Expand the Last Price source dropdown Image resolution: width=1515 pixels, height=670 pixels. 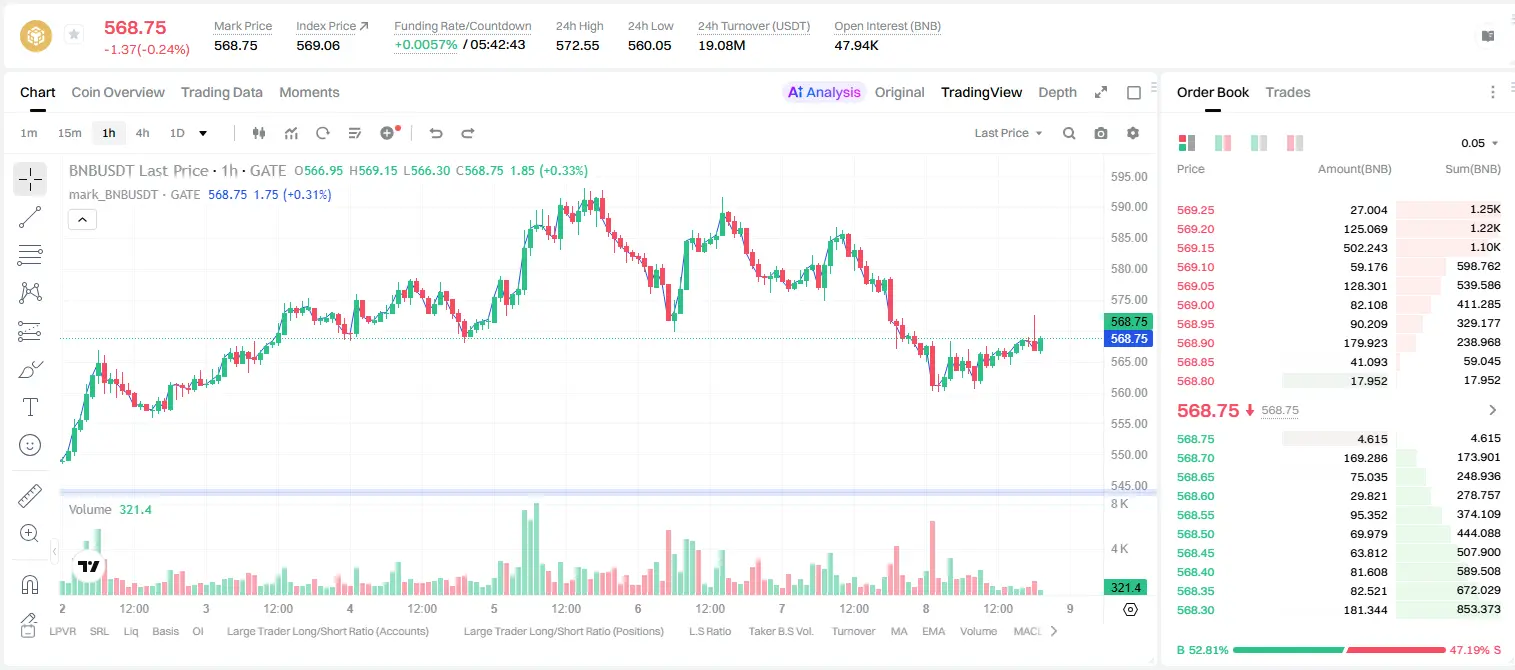(1008, 133)
